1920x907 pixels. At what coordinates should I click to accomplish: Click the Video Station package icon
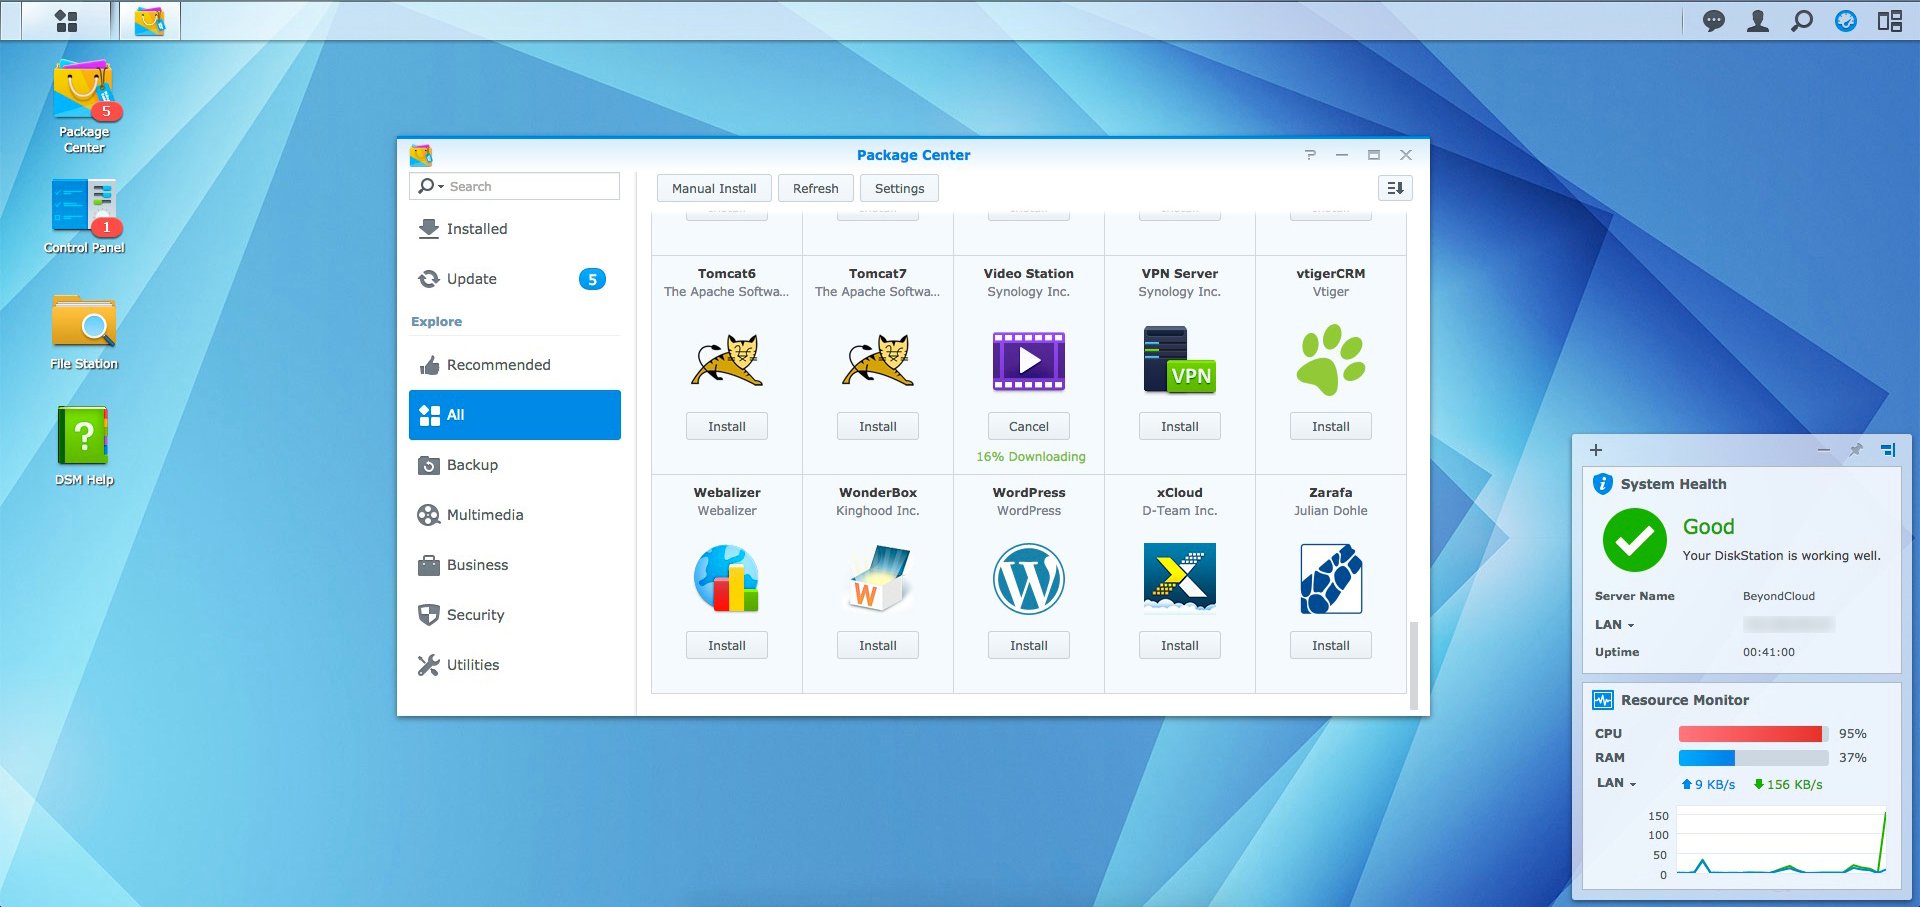1029,361
